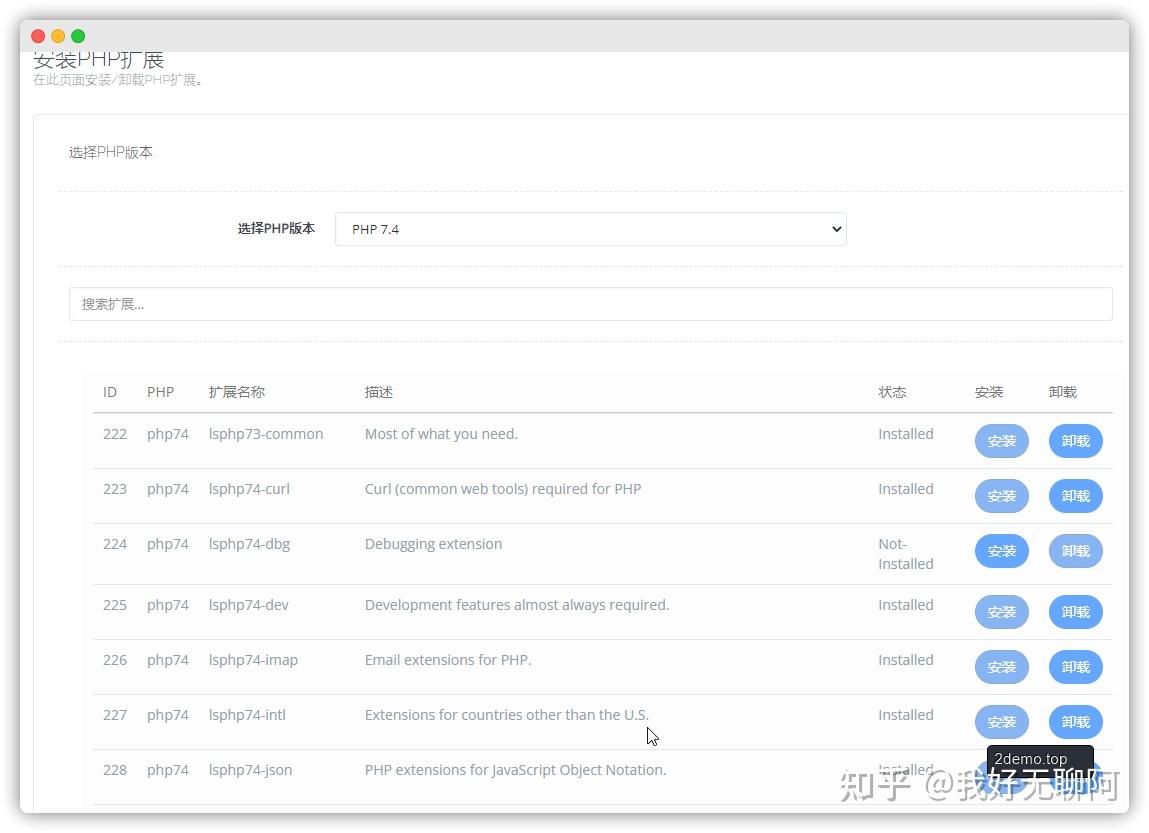Screen dimensions: 1149x833
Task: Install lsphp73-common extension
Action: pos(1002,441)
